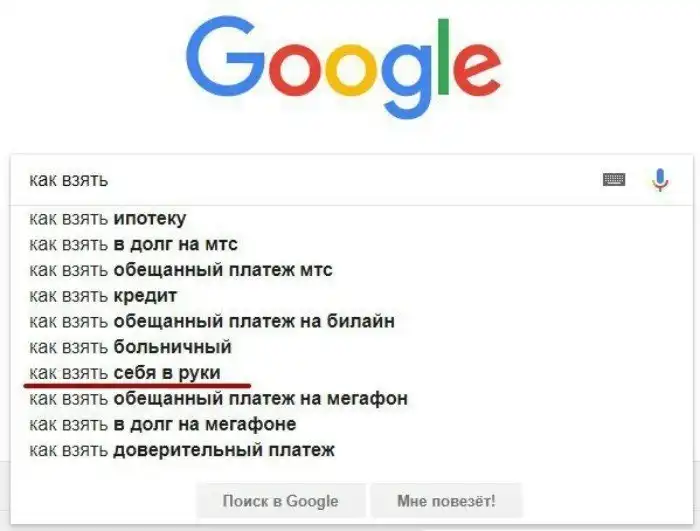The image size is (700, 531).
Task: Choose 'как взять обещанный платеж на билайн'
Action: click(x=212, y=321)
